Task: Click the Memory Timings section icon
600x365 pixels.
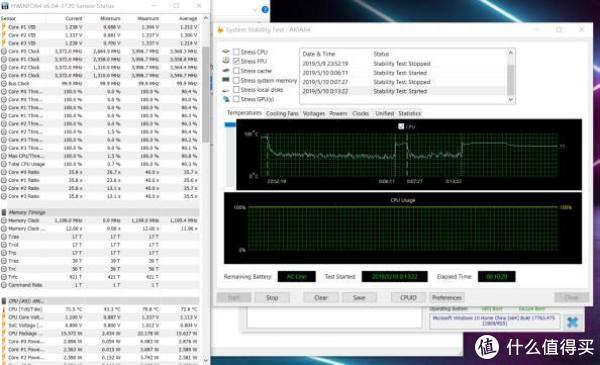Action: pyautogui.click(x=4, y=212)
